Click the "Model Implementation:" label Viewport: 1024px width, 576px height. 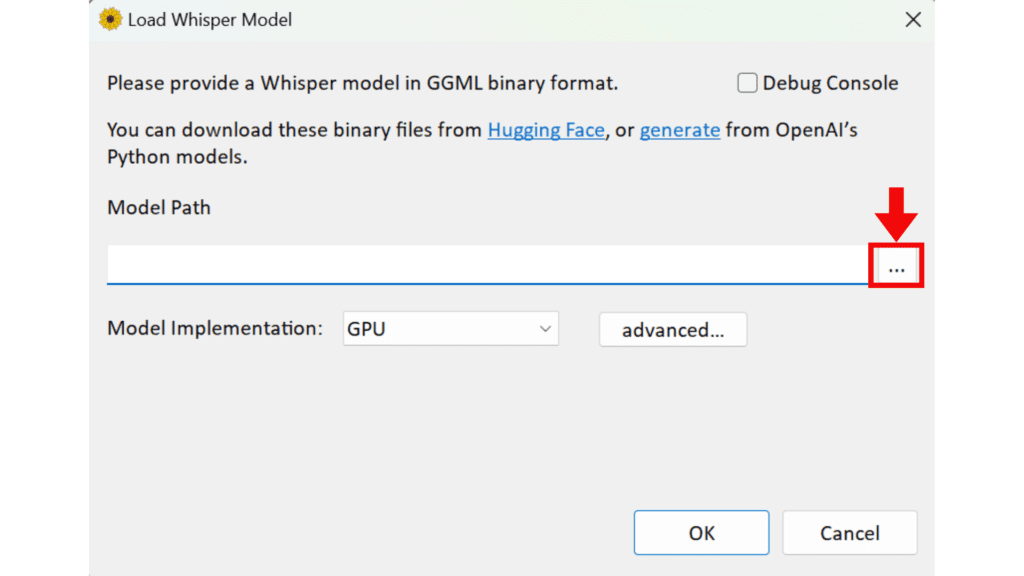[215, 328]
